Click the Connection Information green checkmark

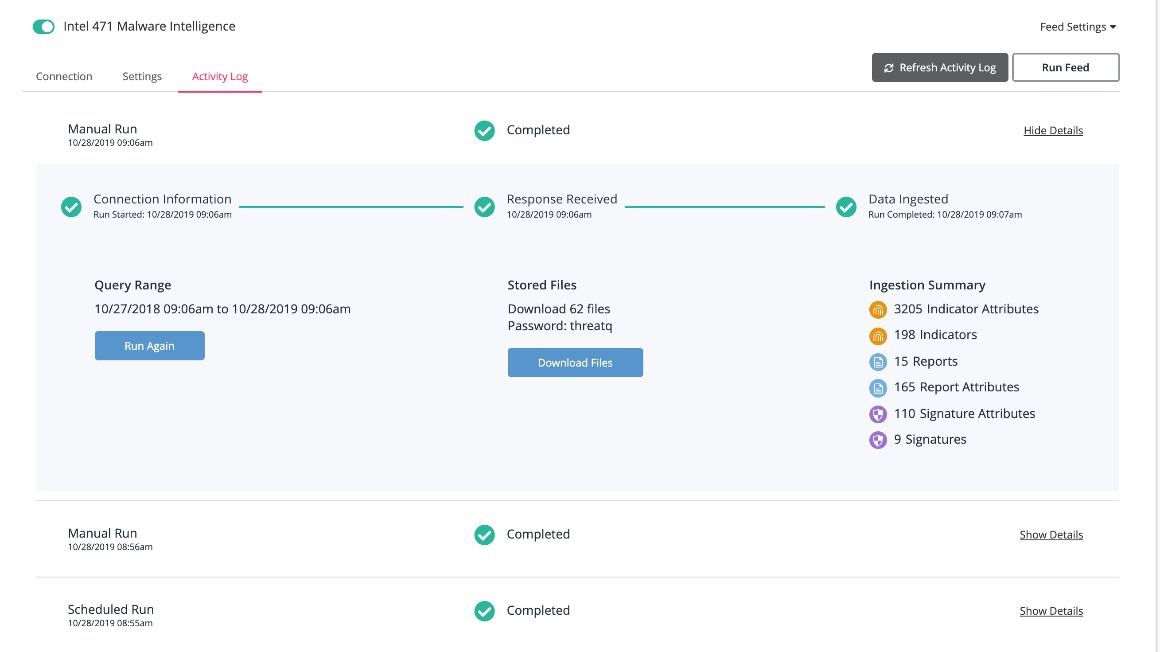[71, 207]
